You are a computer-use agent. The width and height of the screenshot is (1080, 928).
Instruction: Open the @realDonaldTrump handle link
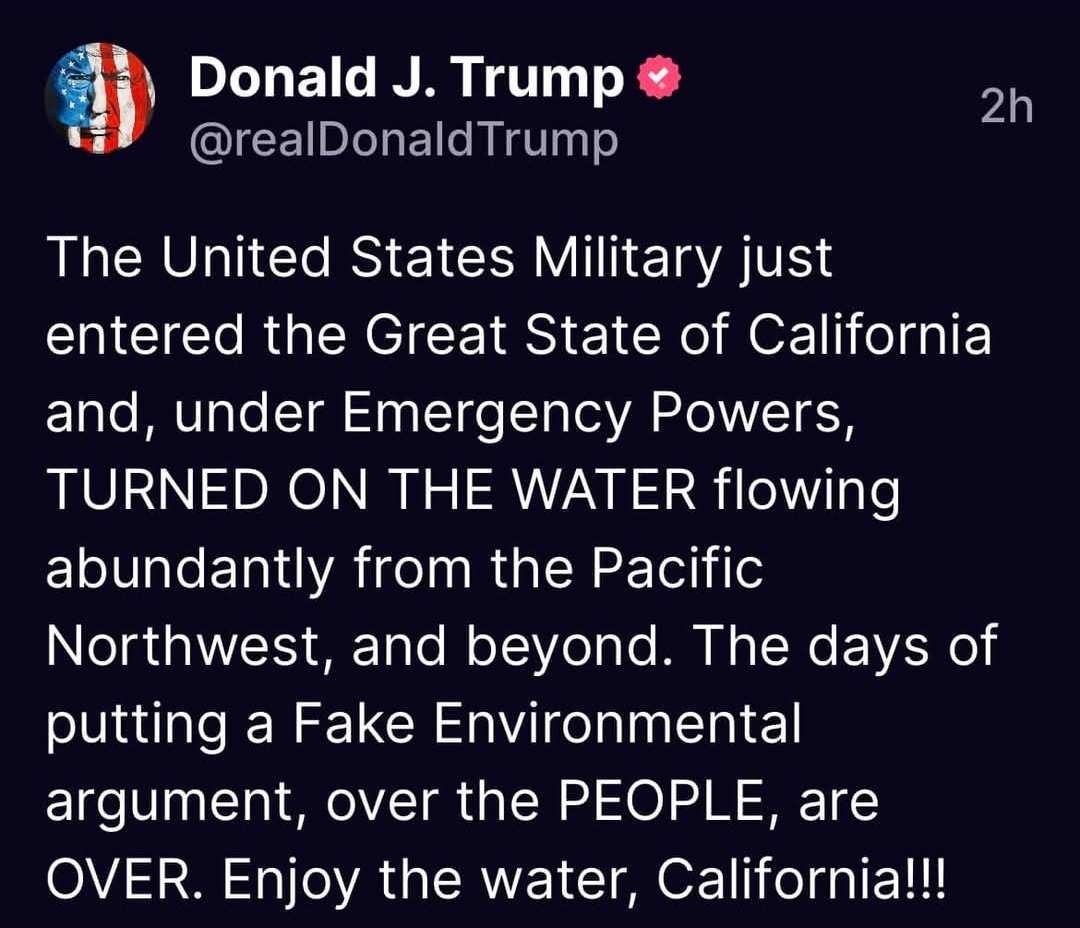pyautogui.click(x=404, y=141)
